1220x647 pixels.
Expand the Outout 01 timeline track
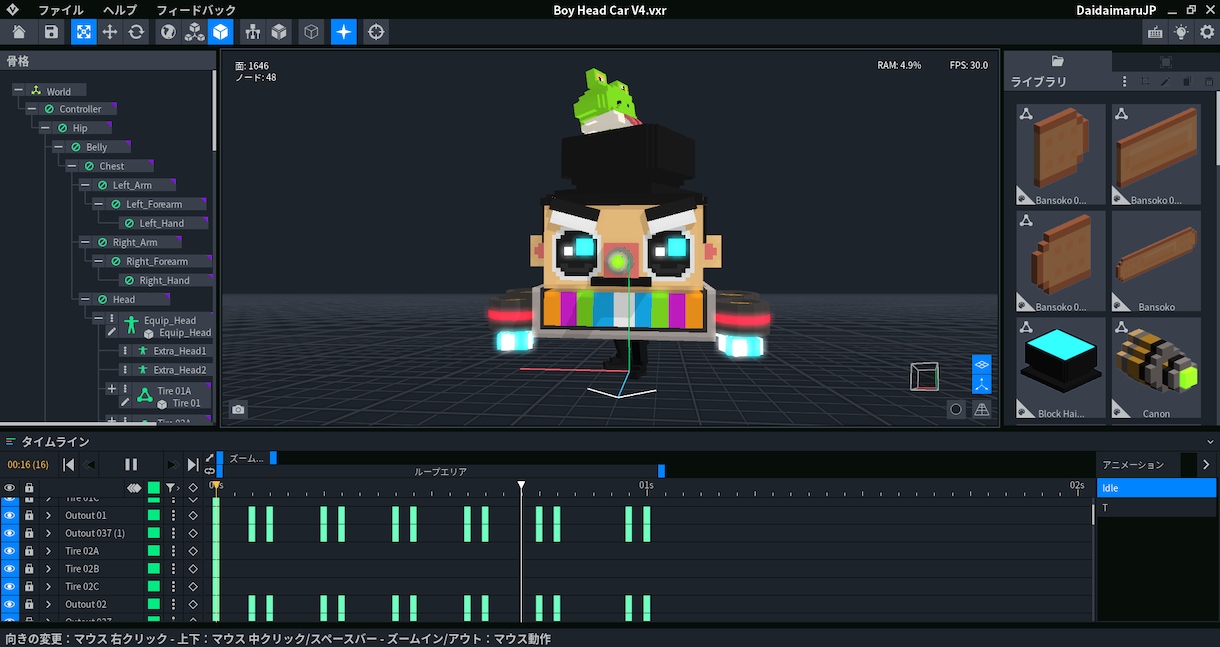click(48, 516)
